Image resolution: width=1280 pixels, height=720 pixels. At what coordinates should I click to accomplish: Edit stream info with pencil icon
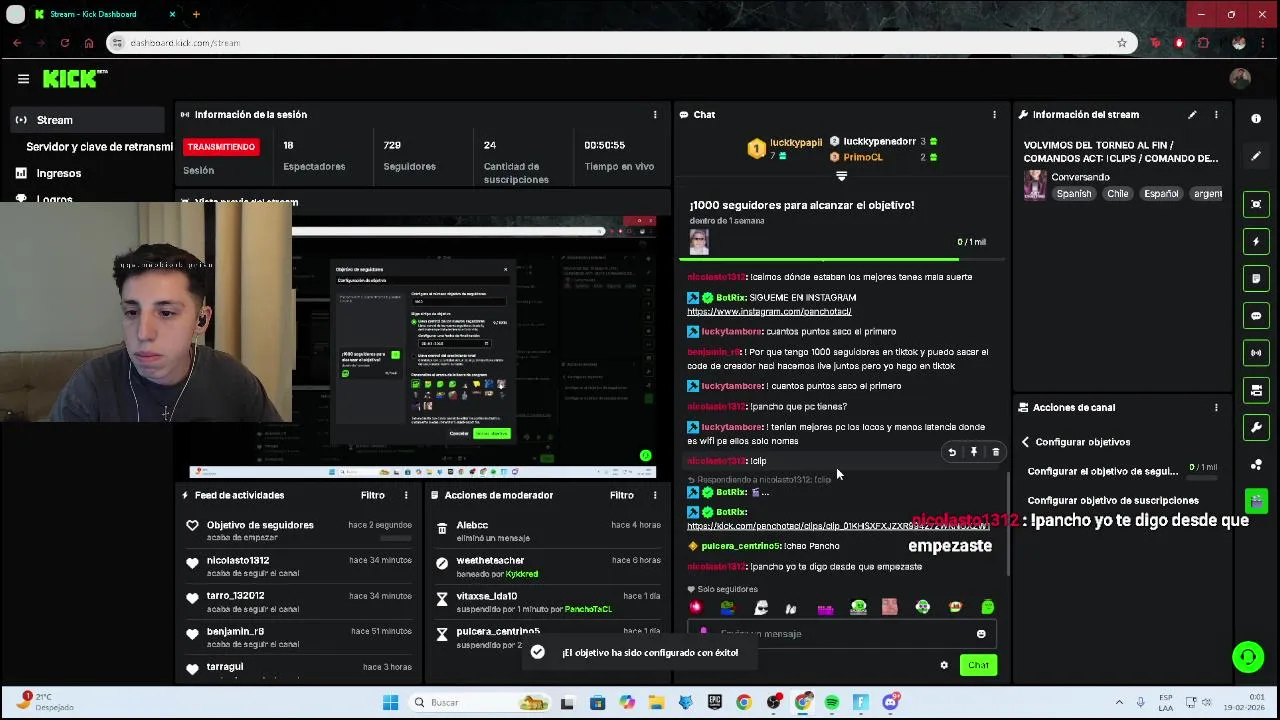click(x=1192, y=114)
